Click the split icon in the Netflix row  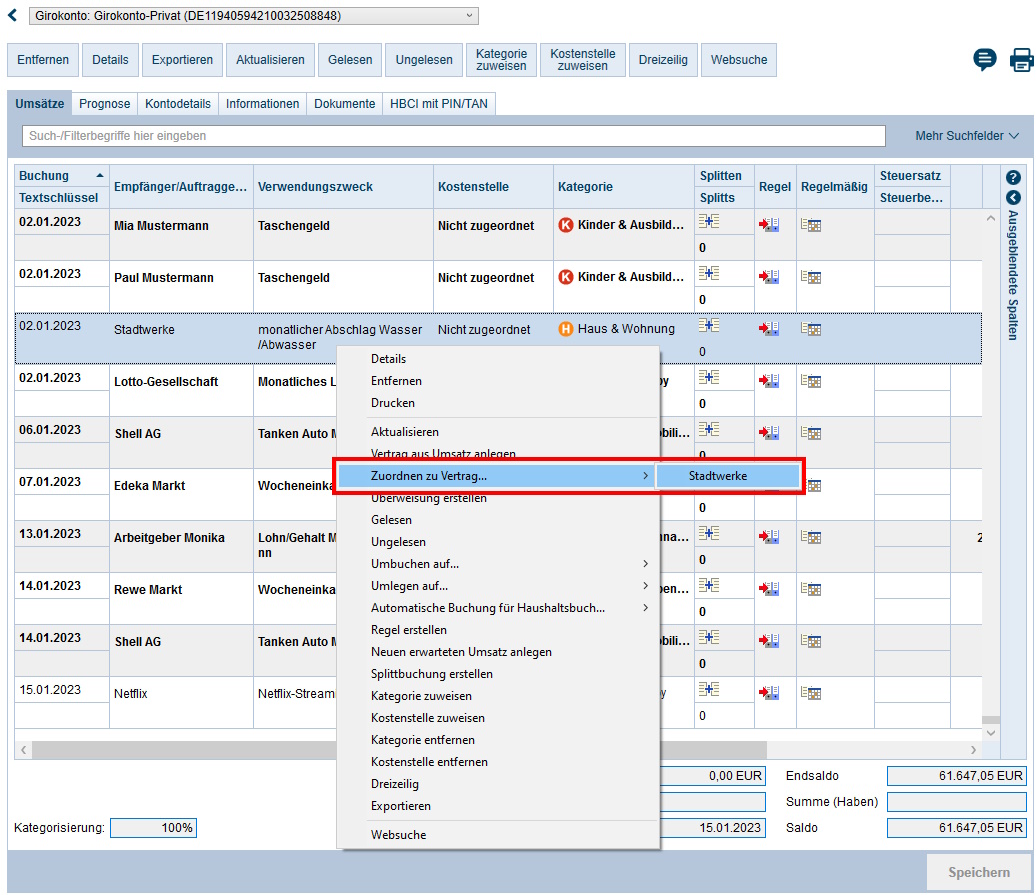709,689
